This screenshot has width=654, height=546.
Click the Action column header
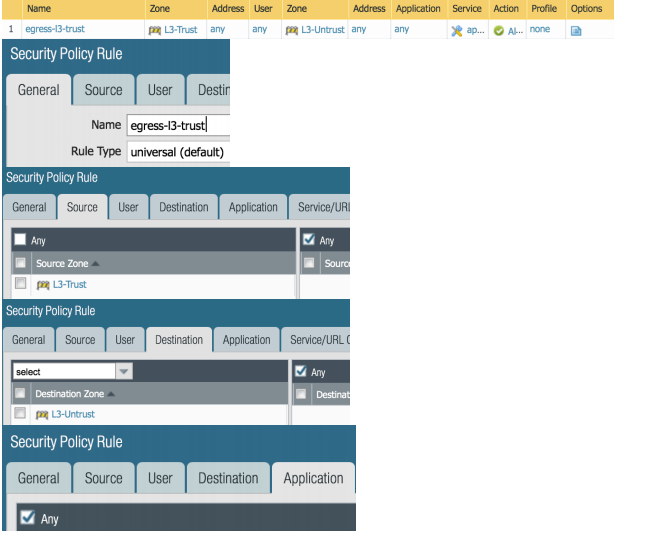(506, 9)
